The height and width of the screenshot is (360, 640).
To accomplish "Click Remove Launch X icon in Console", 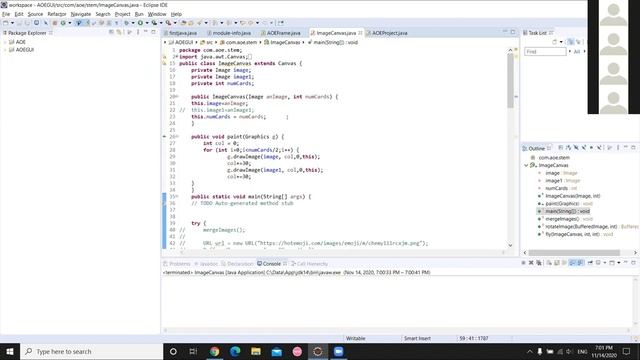I will pyautogui.click(x=531, y=263).
